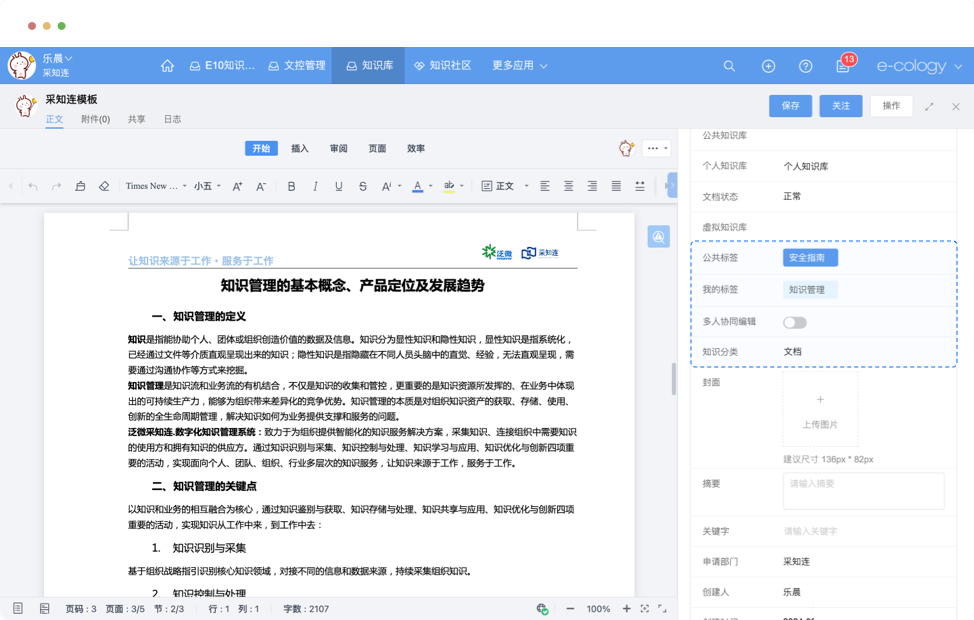The width and height of the screenshot is (974, 620).
Task: Click the home icon in top navigation
Action: click(167, 66)
